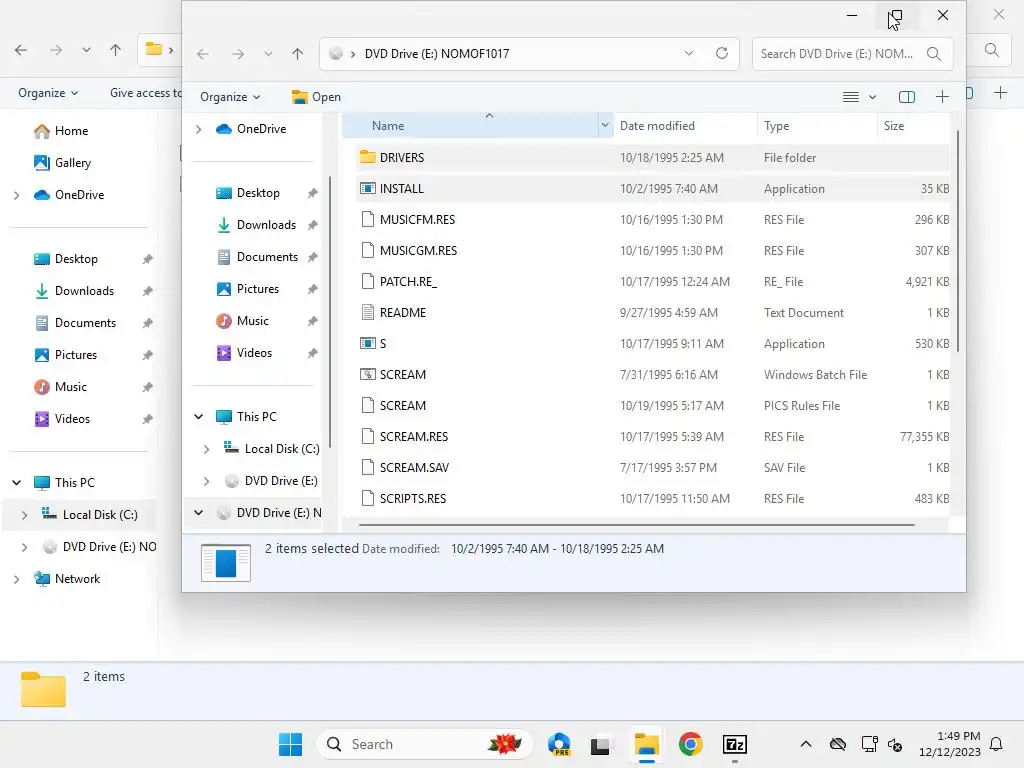1024x768 pixels.
Task: Go back in the back Explorer window
Action: click(x=21, y=50)
